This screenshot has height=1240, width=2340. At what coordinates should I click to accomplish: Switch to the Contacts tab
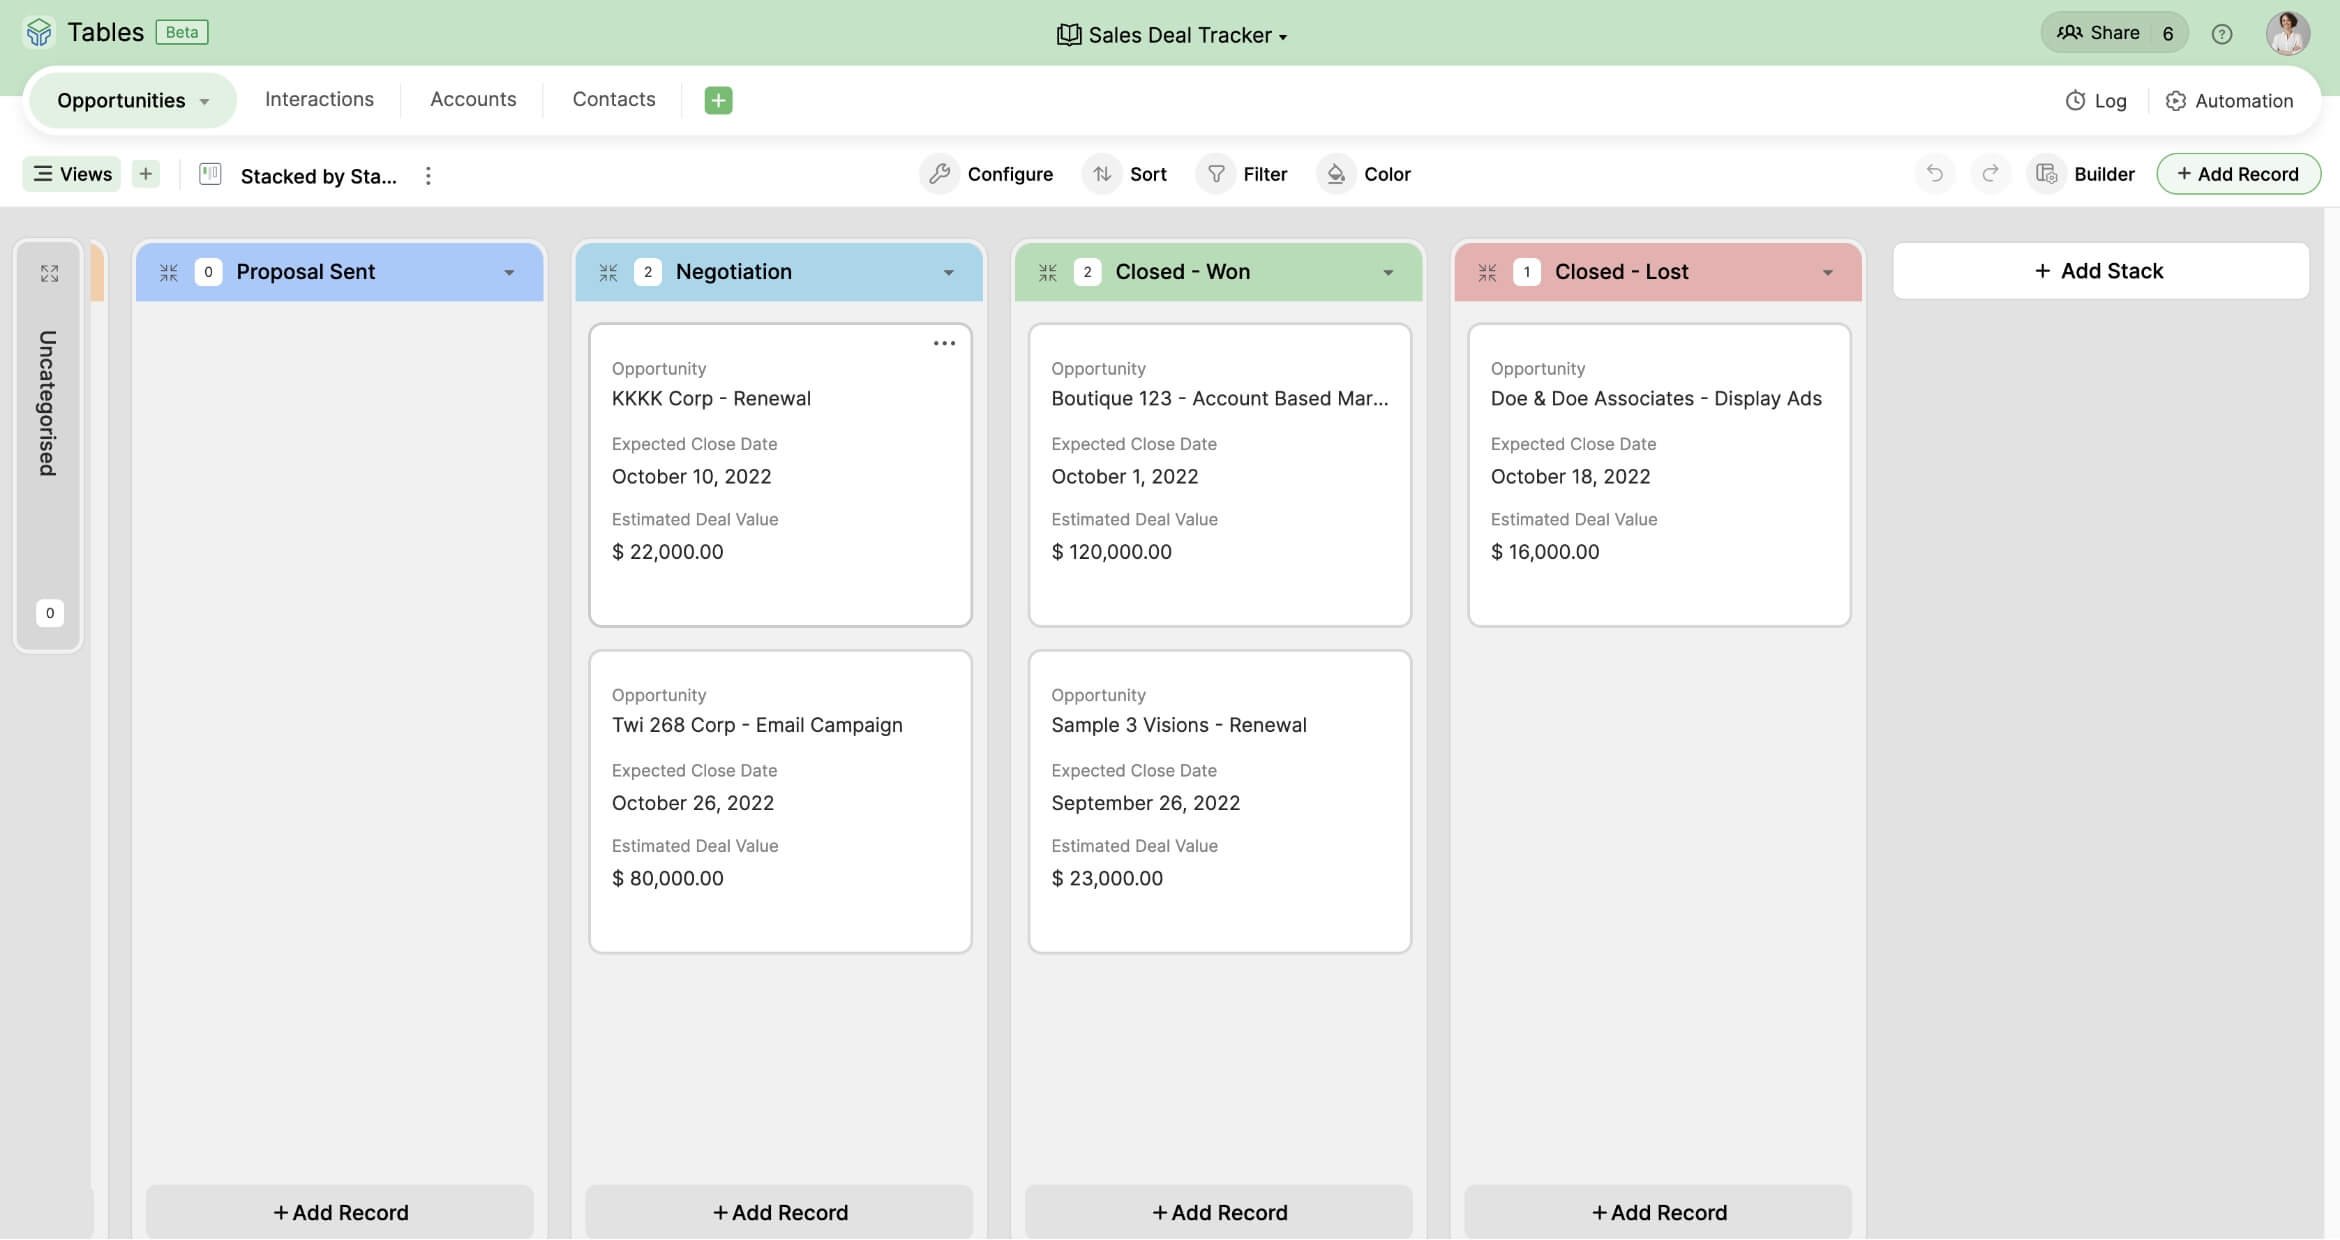tap(613, 99)
